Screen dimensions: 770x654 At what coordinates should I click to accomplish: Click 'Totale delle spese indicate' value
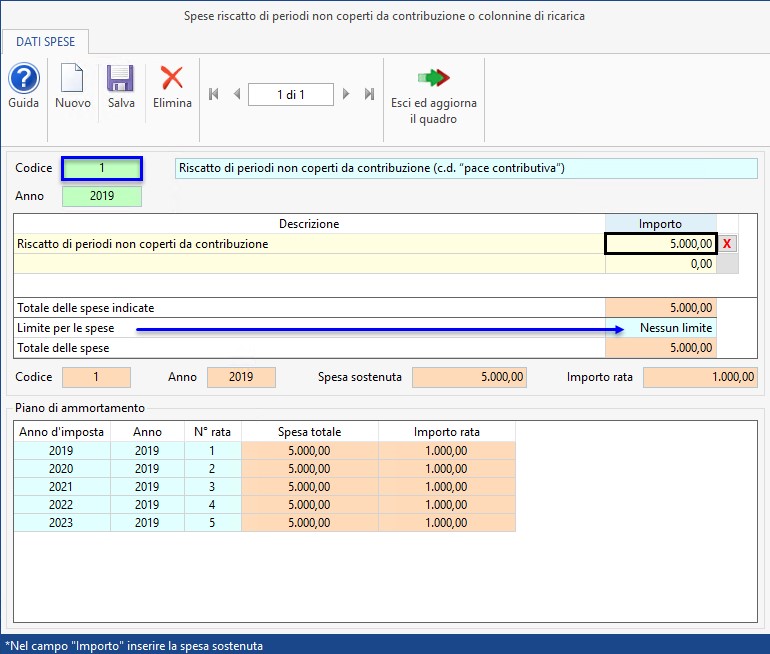coord(660,308)
